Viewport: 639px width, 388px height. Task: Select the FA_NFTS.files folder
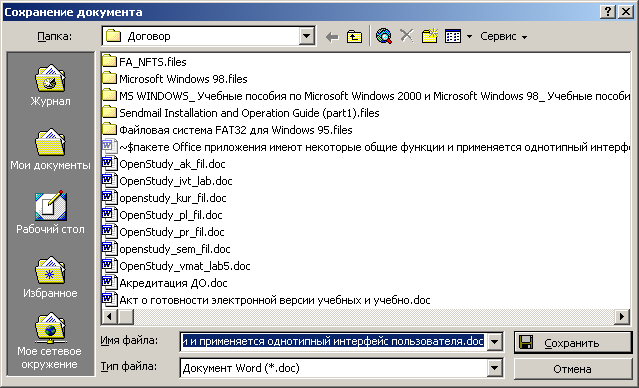pyautogui.click(x=144, y=62)
